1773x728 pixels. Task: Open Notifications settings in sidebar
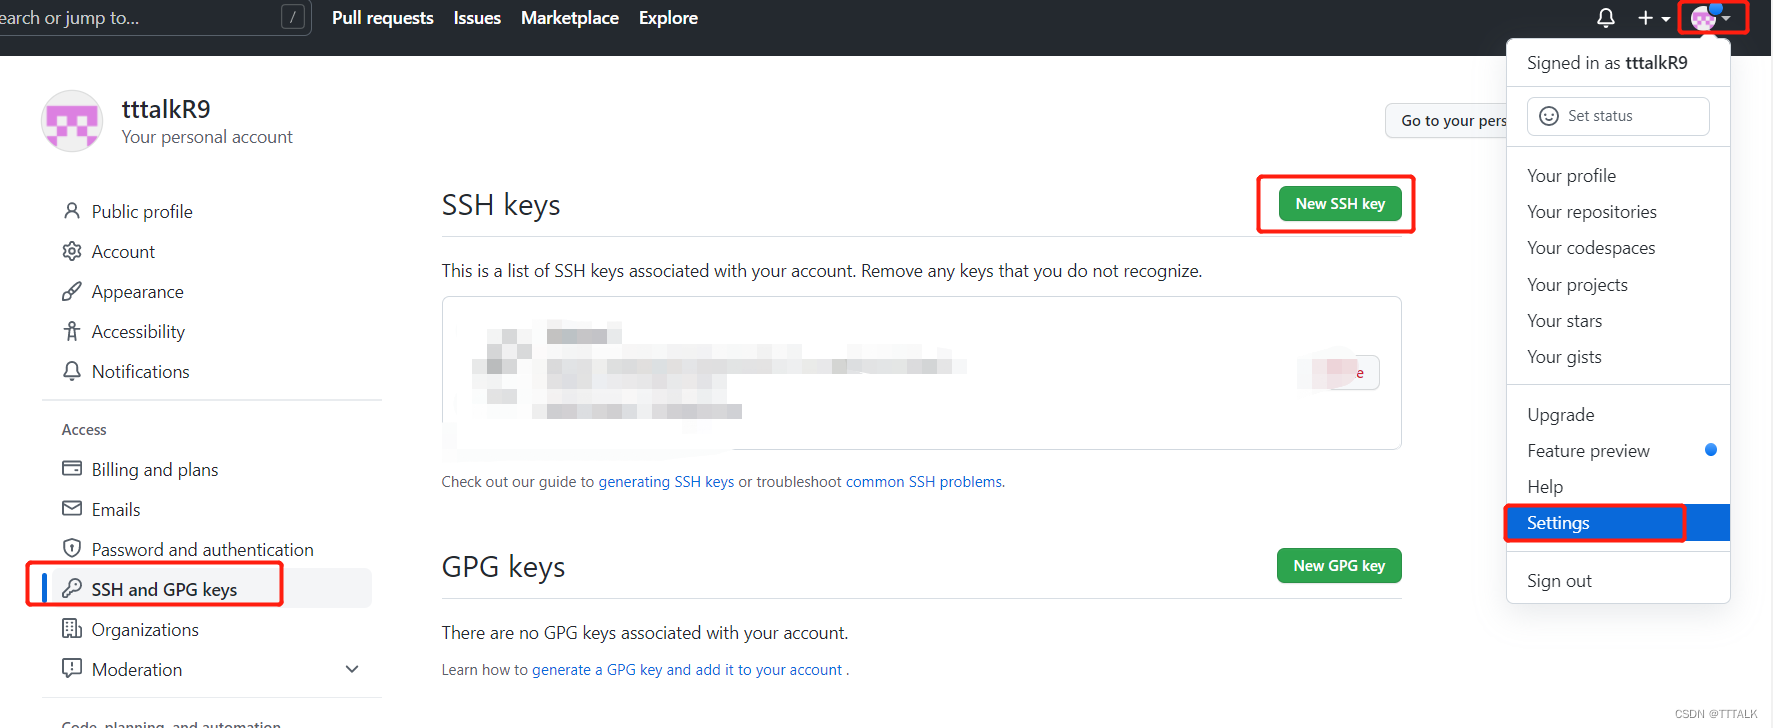[x=140, y=371]
